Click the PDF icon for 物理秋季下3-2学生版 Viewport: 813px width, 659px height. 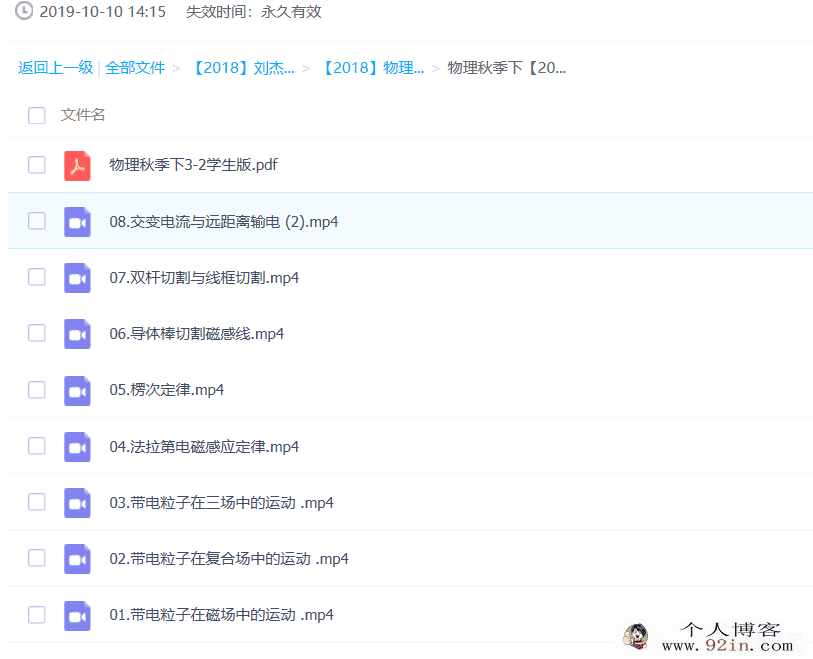(77, 166)
